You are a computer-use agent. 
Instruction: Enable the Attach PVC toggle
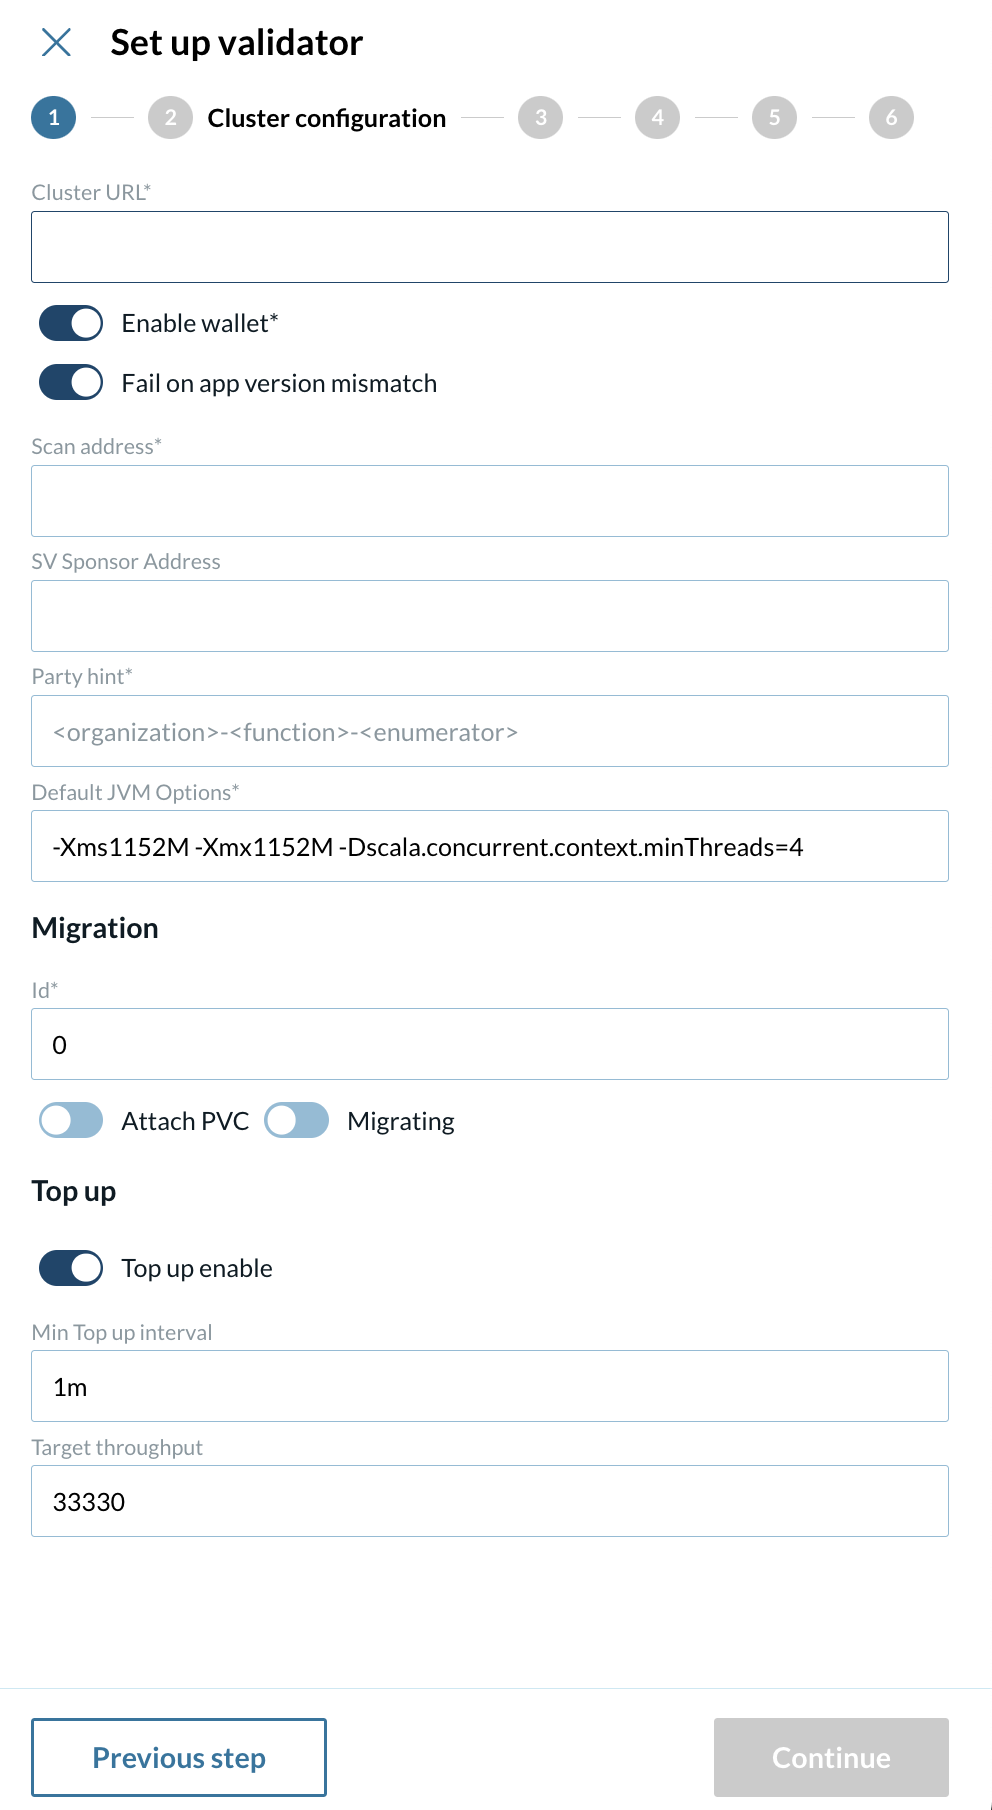69,1121
